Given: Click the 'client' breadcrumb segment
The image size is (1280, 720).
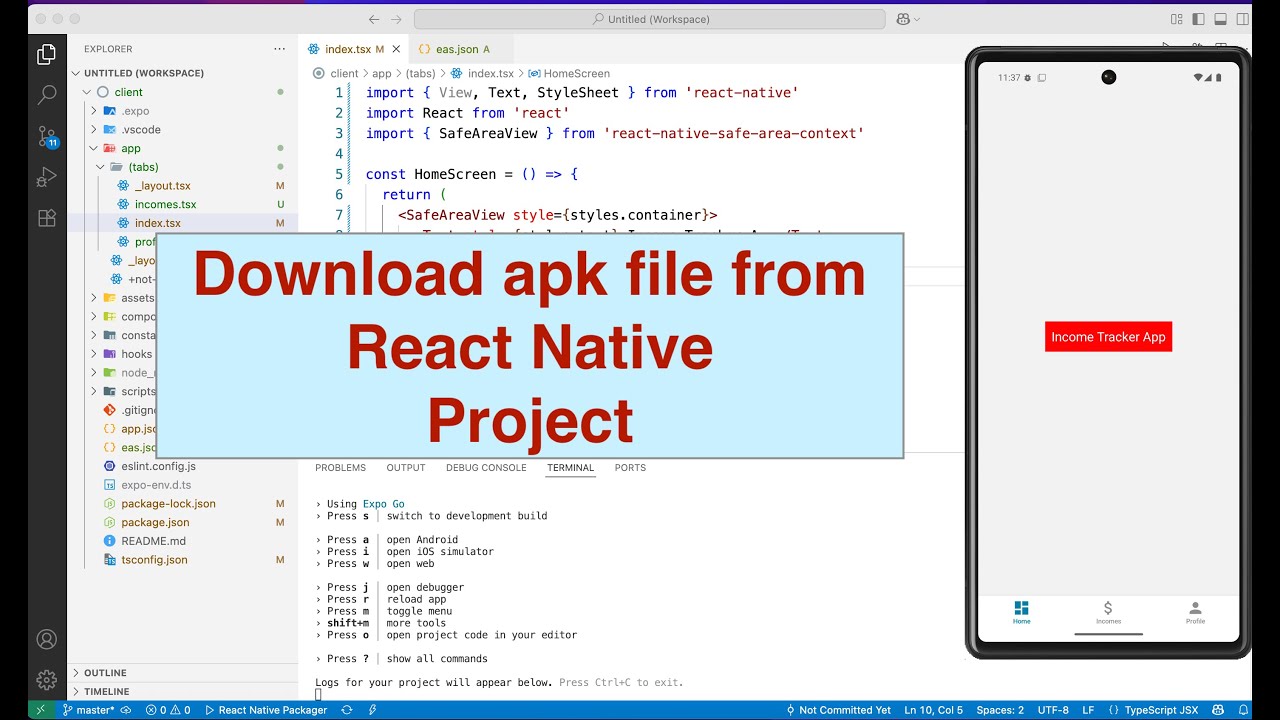Looking at the screenshot, I should (x=344, y=74).
